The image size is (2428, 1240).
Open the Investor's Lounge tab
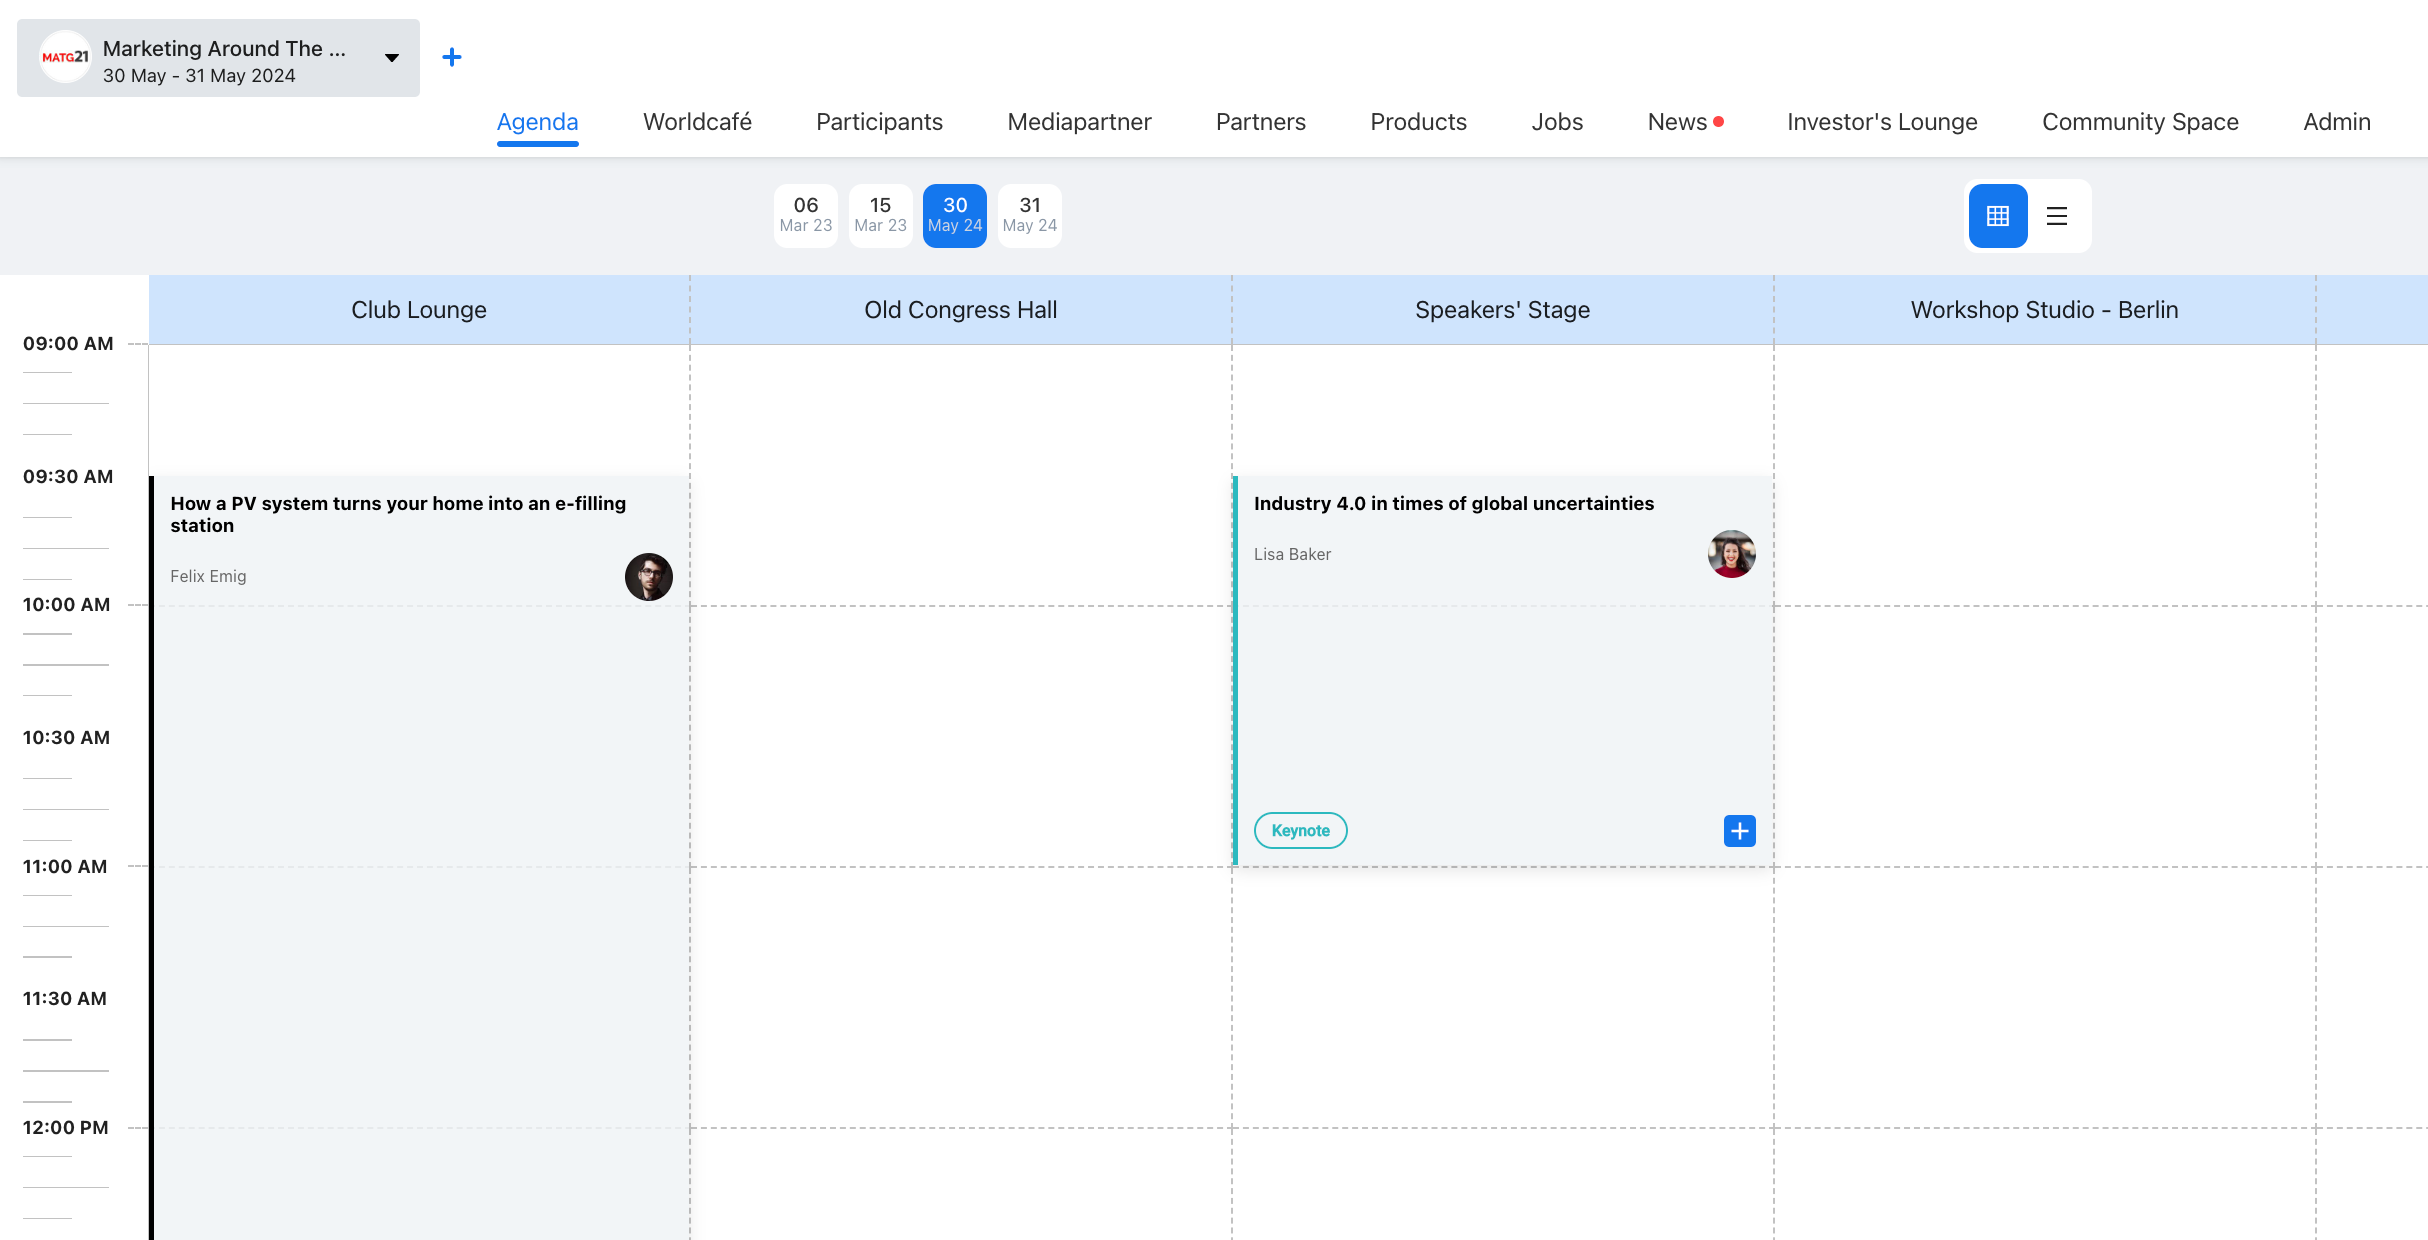click(x=1882, y=122)
